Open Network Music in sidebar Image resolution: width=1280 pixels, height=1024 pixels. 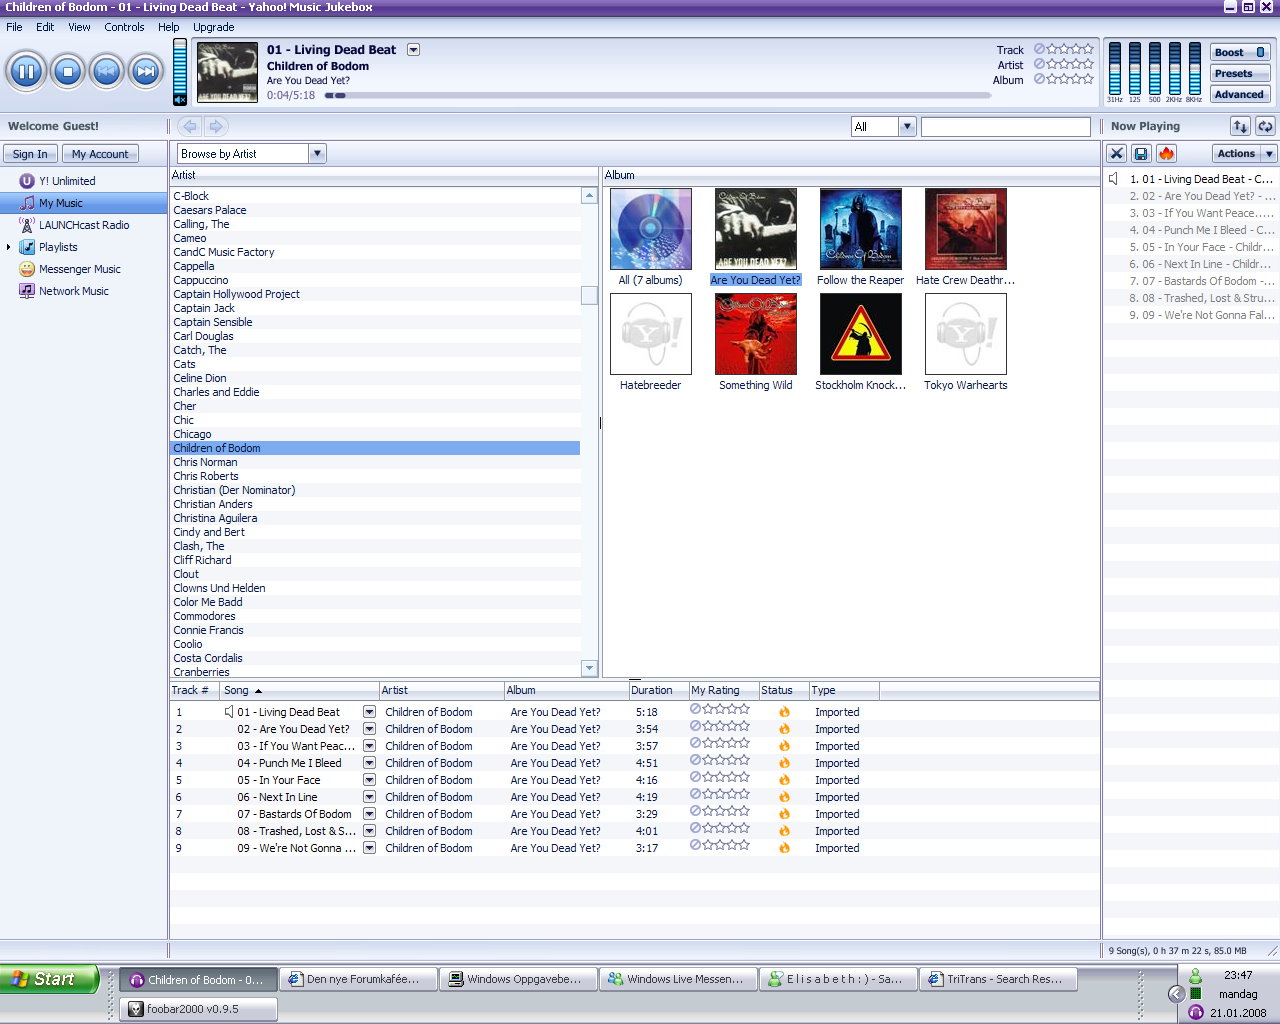(73, 291)
